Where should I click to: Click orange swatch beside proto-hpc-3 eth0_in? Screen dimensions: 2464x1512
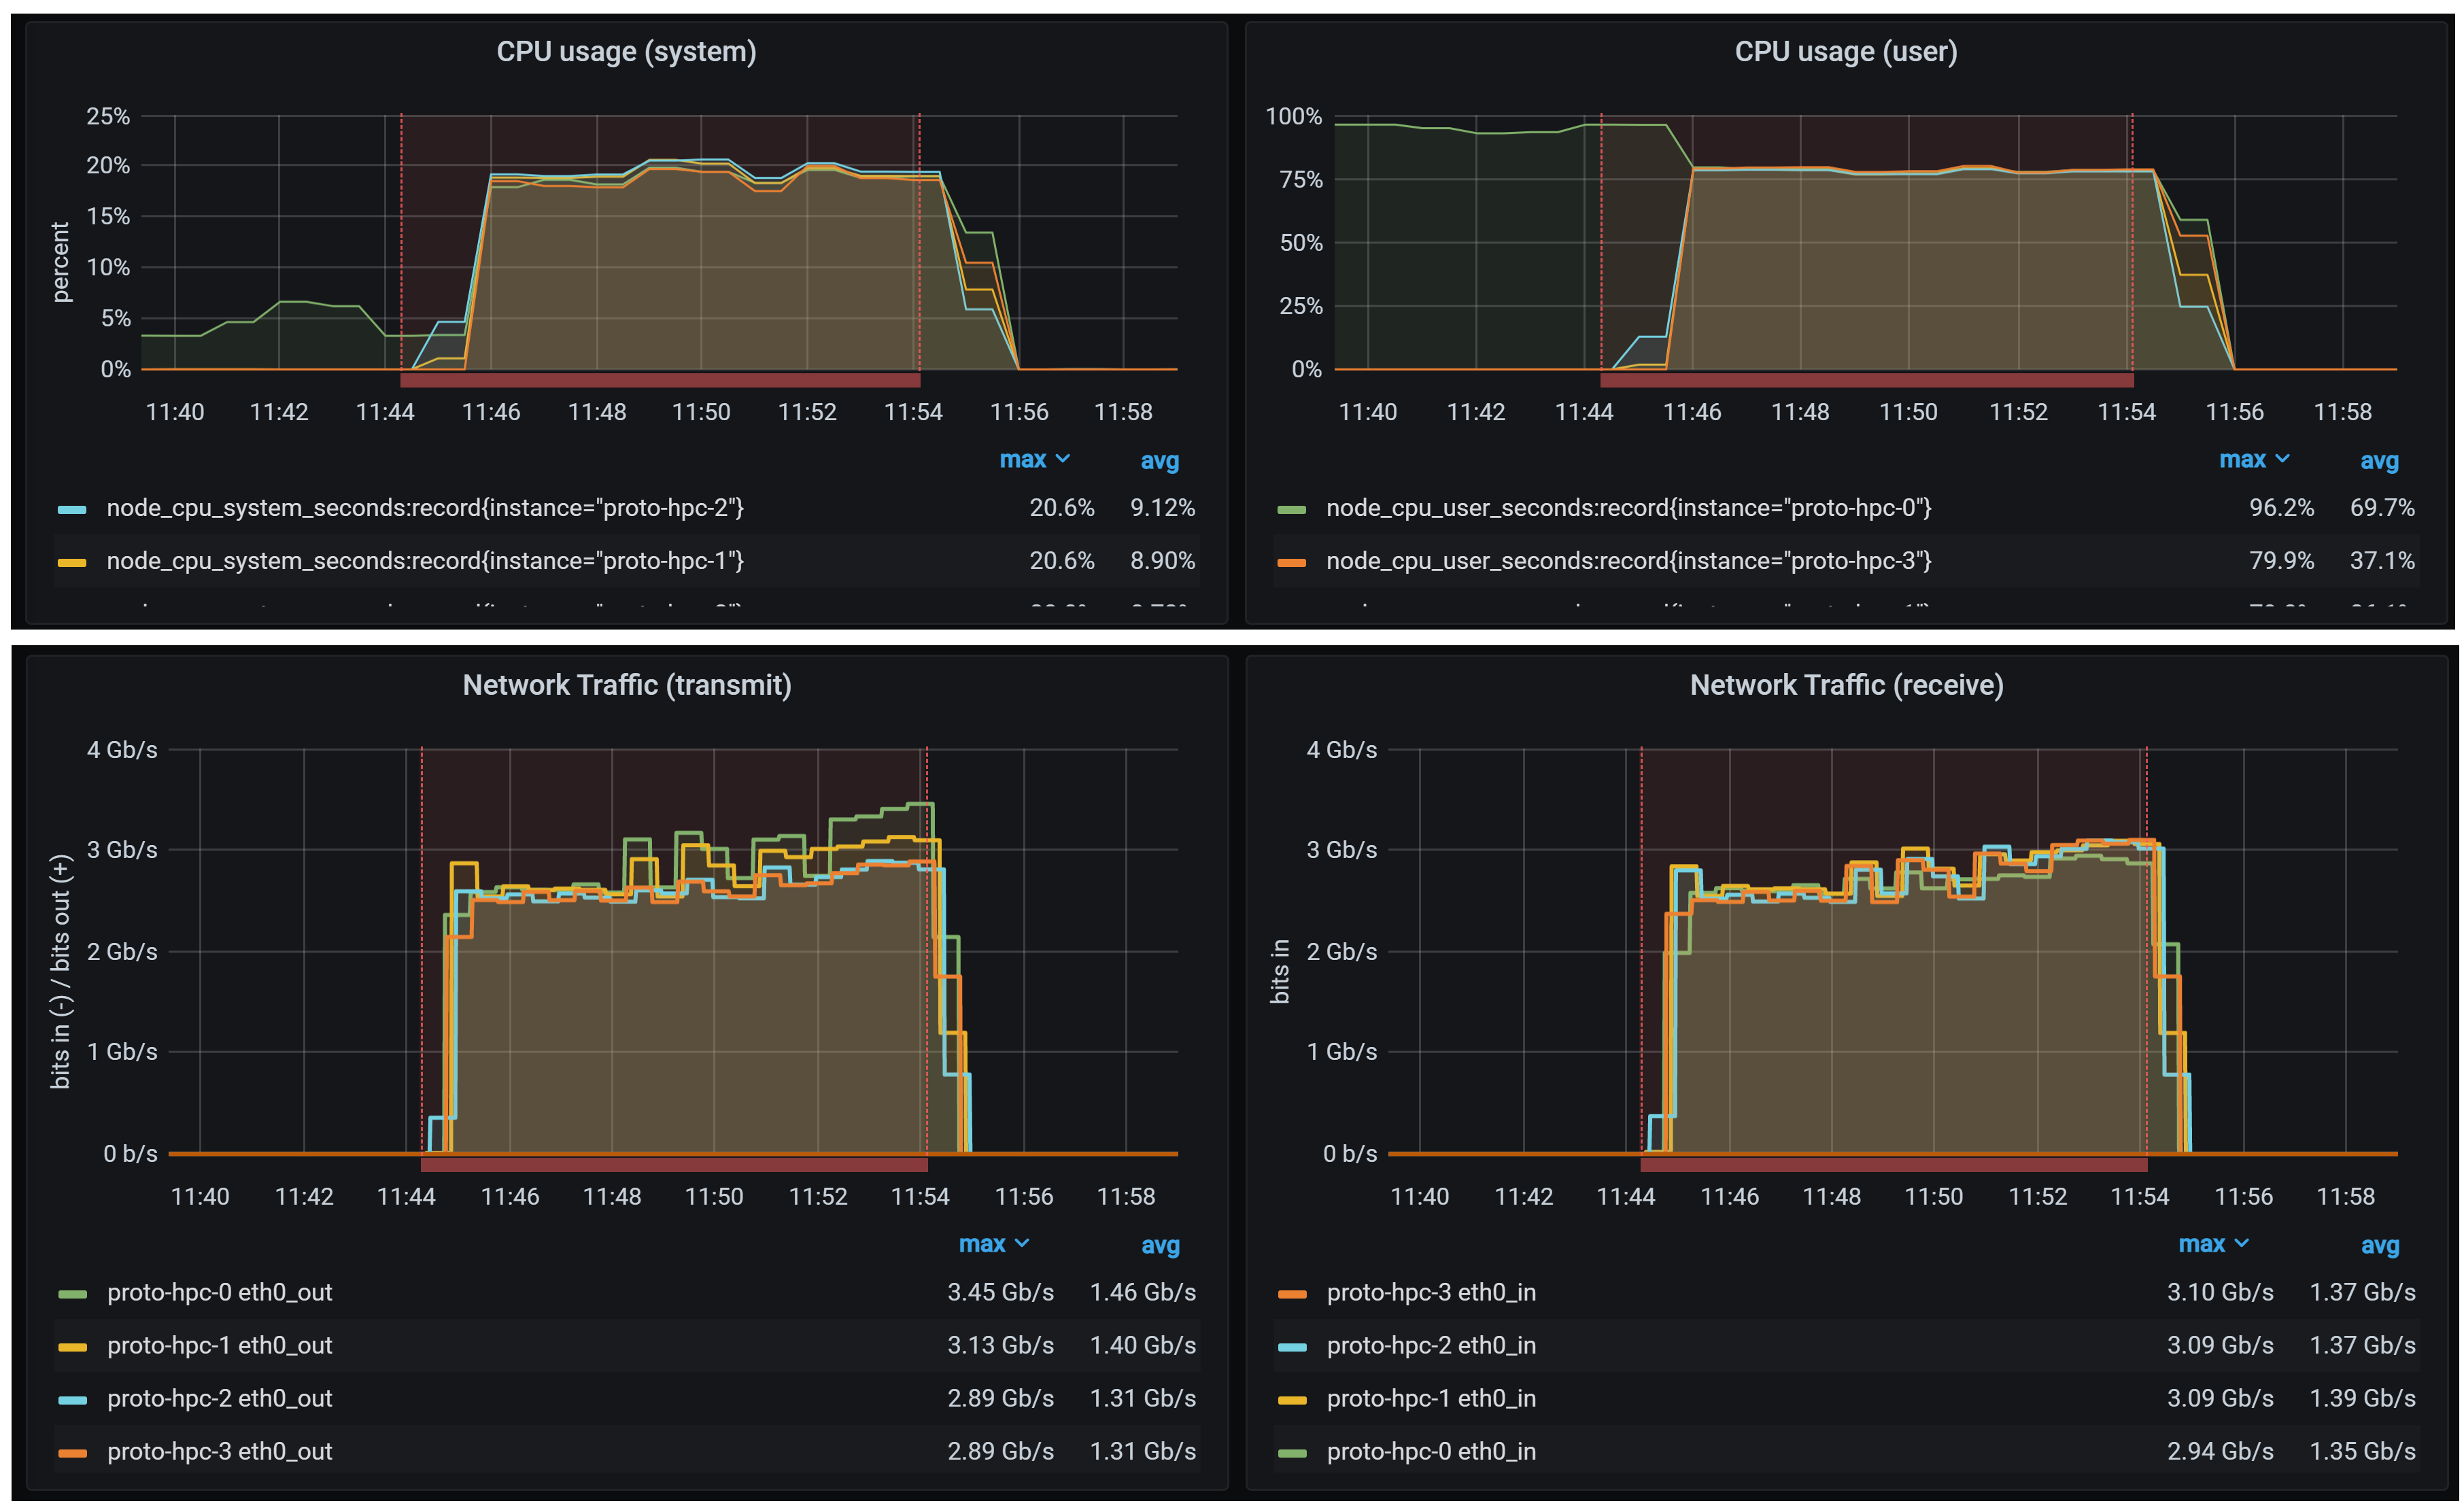click(1292, 1294)
